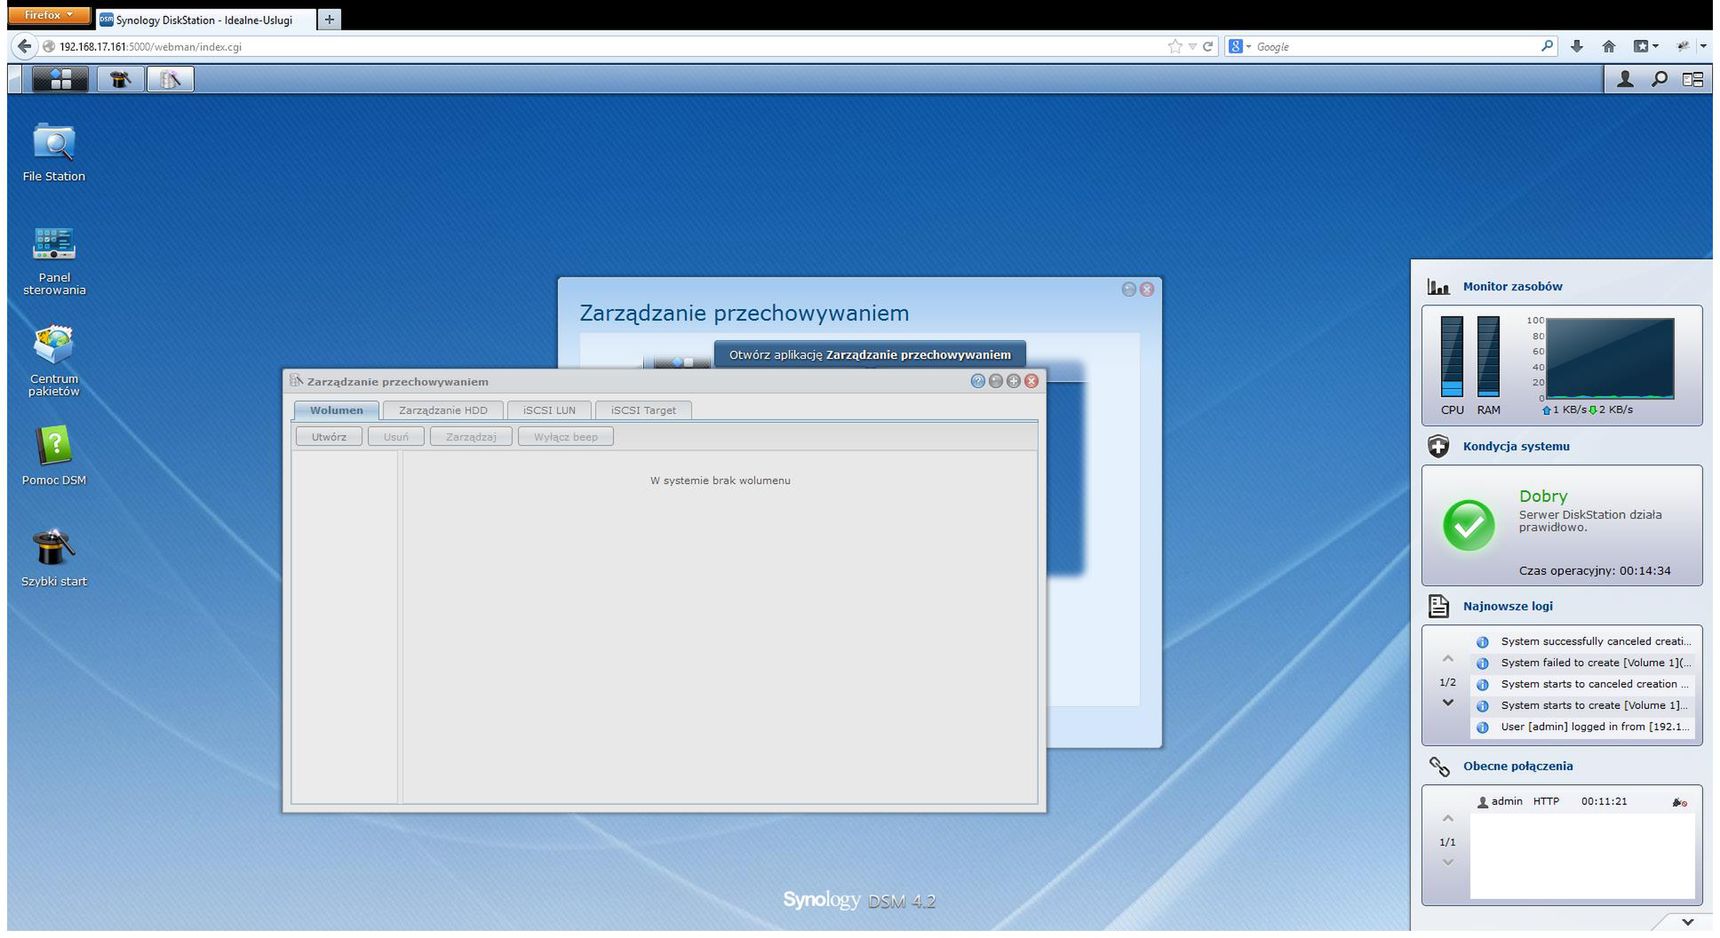This screenshot has height=938, width=1720.
Task: Switch to iSCSI Target tab
Action: click(643, 410)
